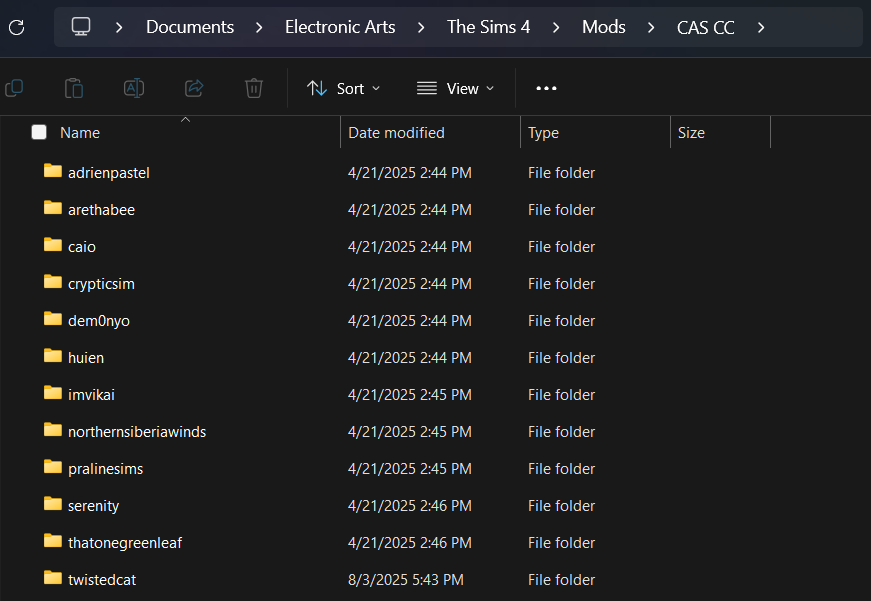This screenshot has width=871, height=601.
Task: Click twistedcat's date 8/3/2025 5:43 PM
Action: coord(406,580)
